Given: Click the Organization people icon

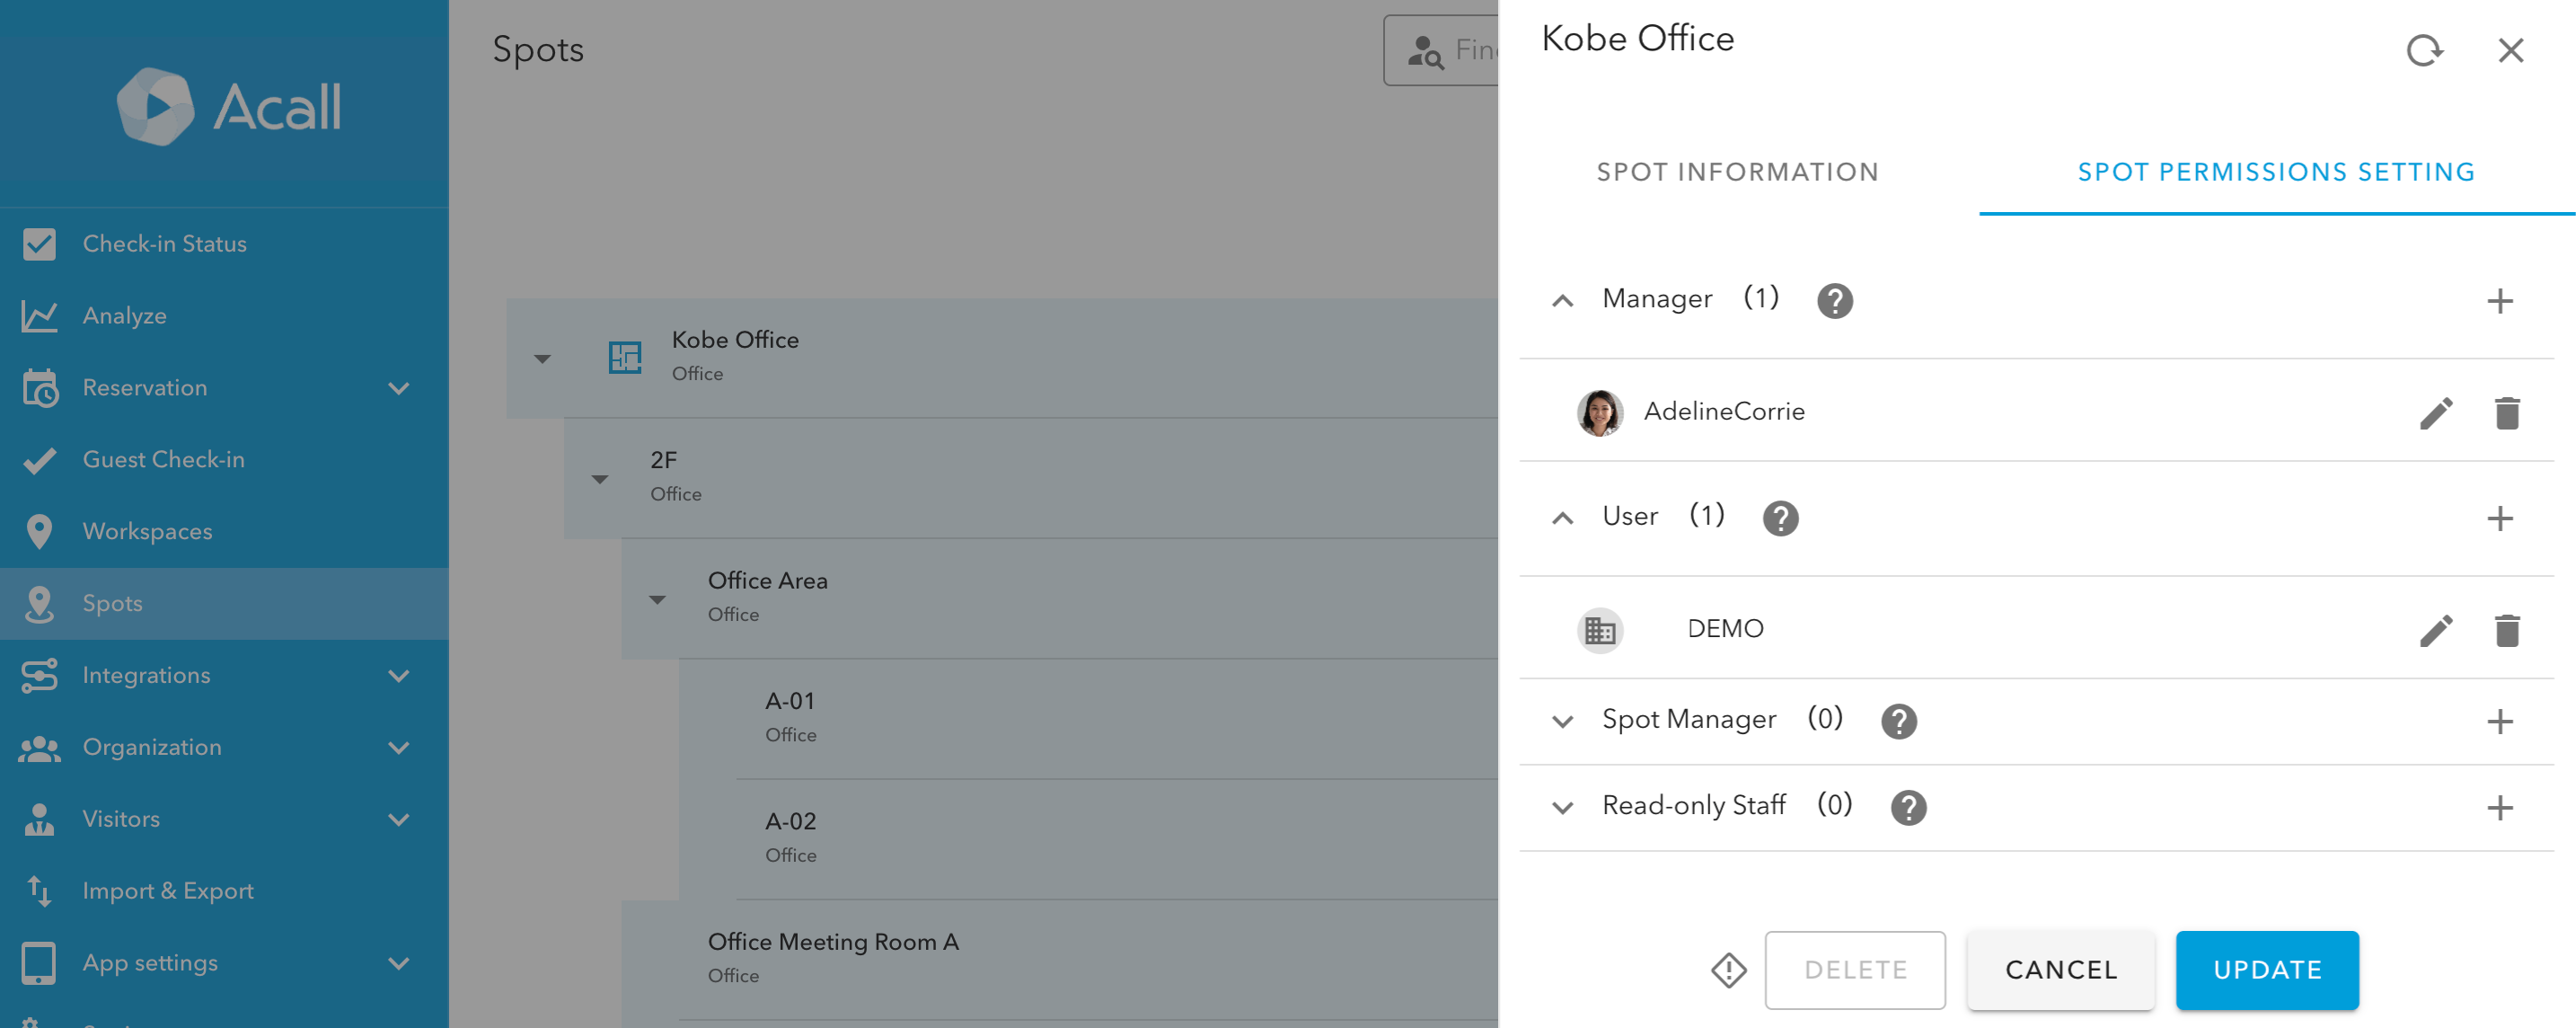Looking at the screenshot, I should 39,748.
